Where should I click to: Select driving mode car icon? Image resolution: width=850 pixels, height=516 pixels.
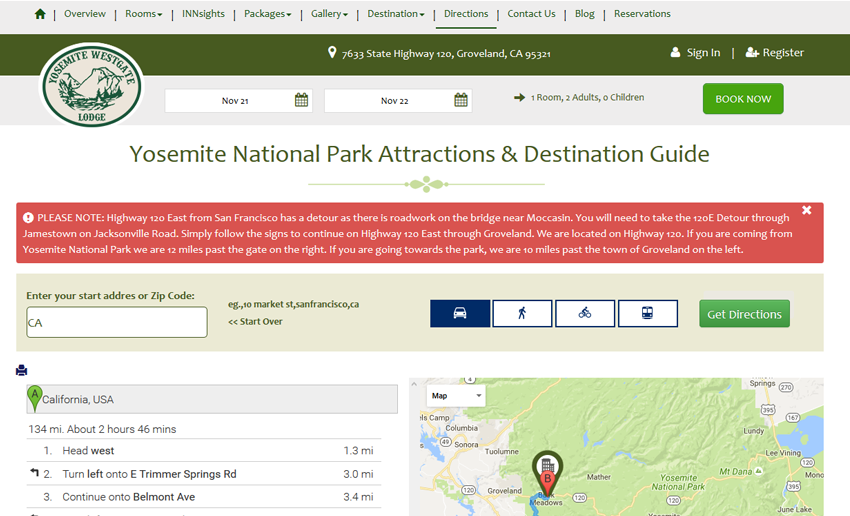pyautogui.click(x=460, y=313)
